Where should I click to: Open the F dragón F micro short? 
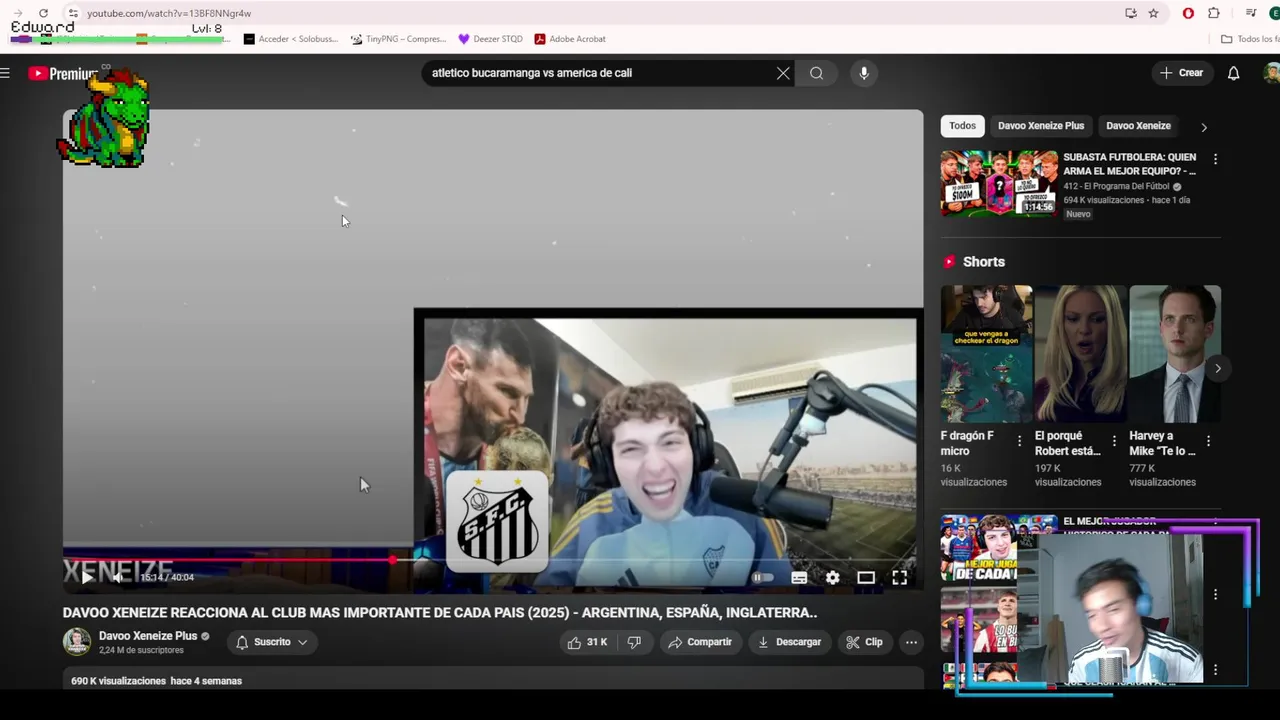[986, 354]
